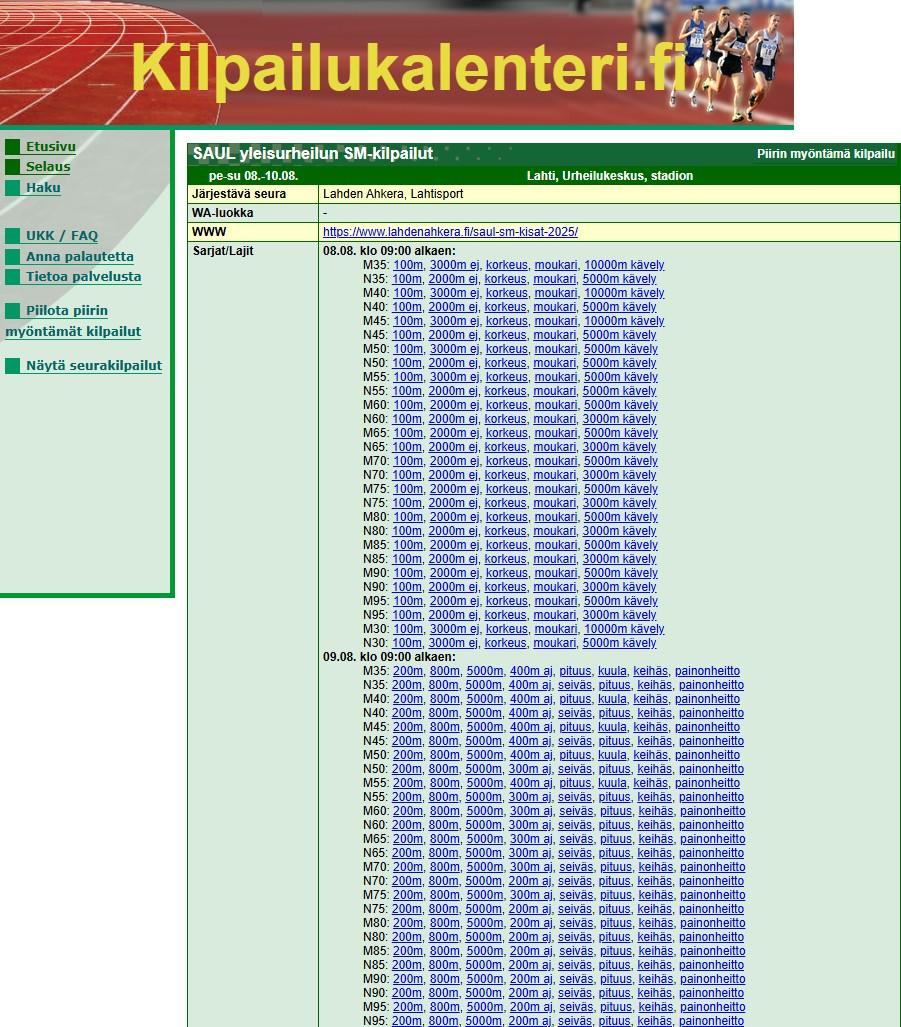The height and width of the screenshot is (1027, 901).
Task: Open M75 painonheitto event
Action: coord(712,895)
